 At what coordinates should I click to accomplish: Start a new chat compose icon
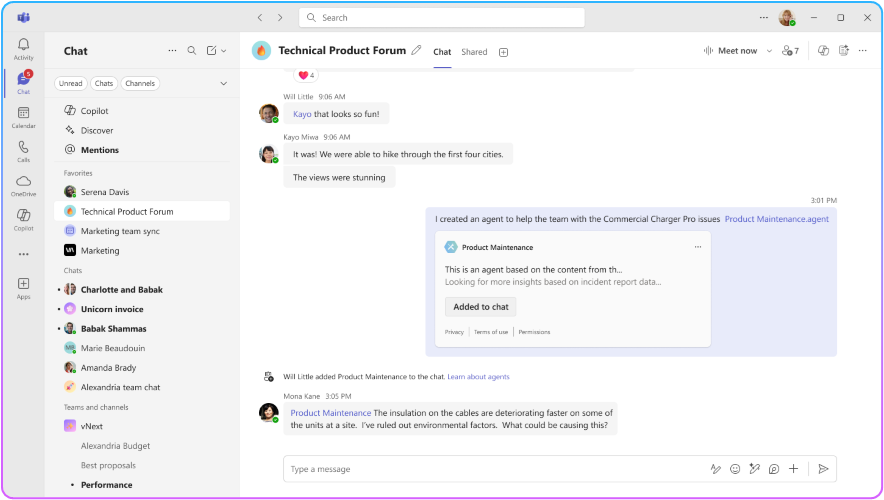[211, 51]
